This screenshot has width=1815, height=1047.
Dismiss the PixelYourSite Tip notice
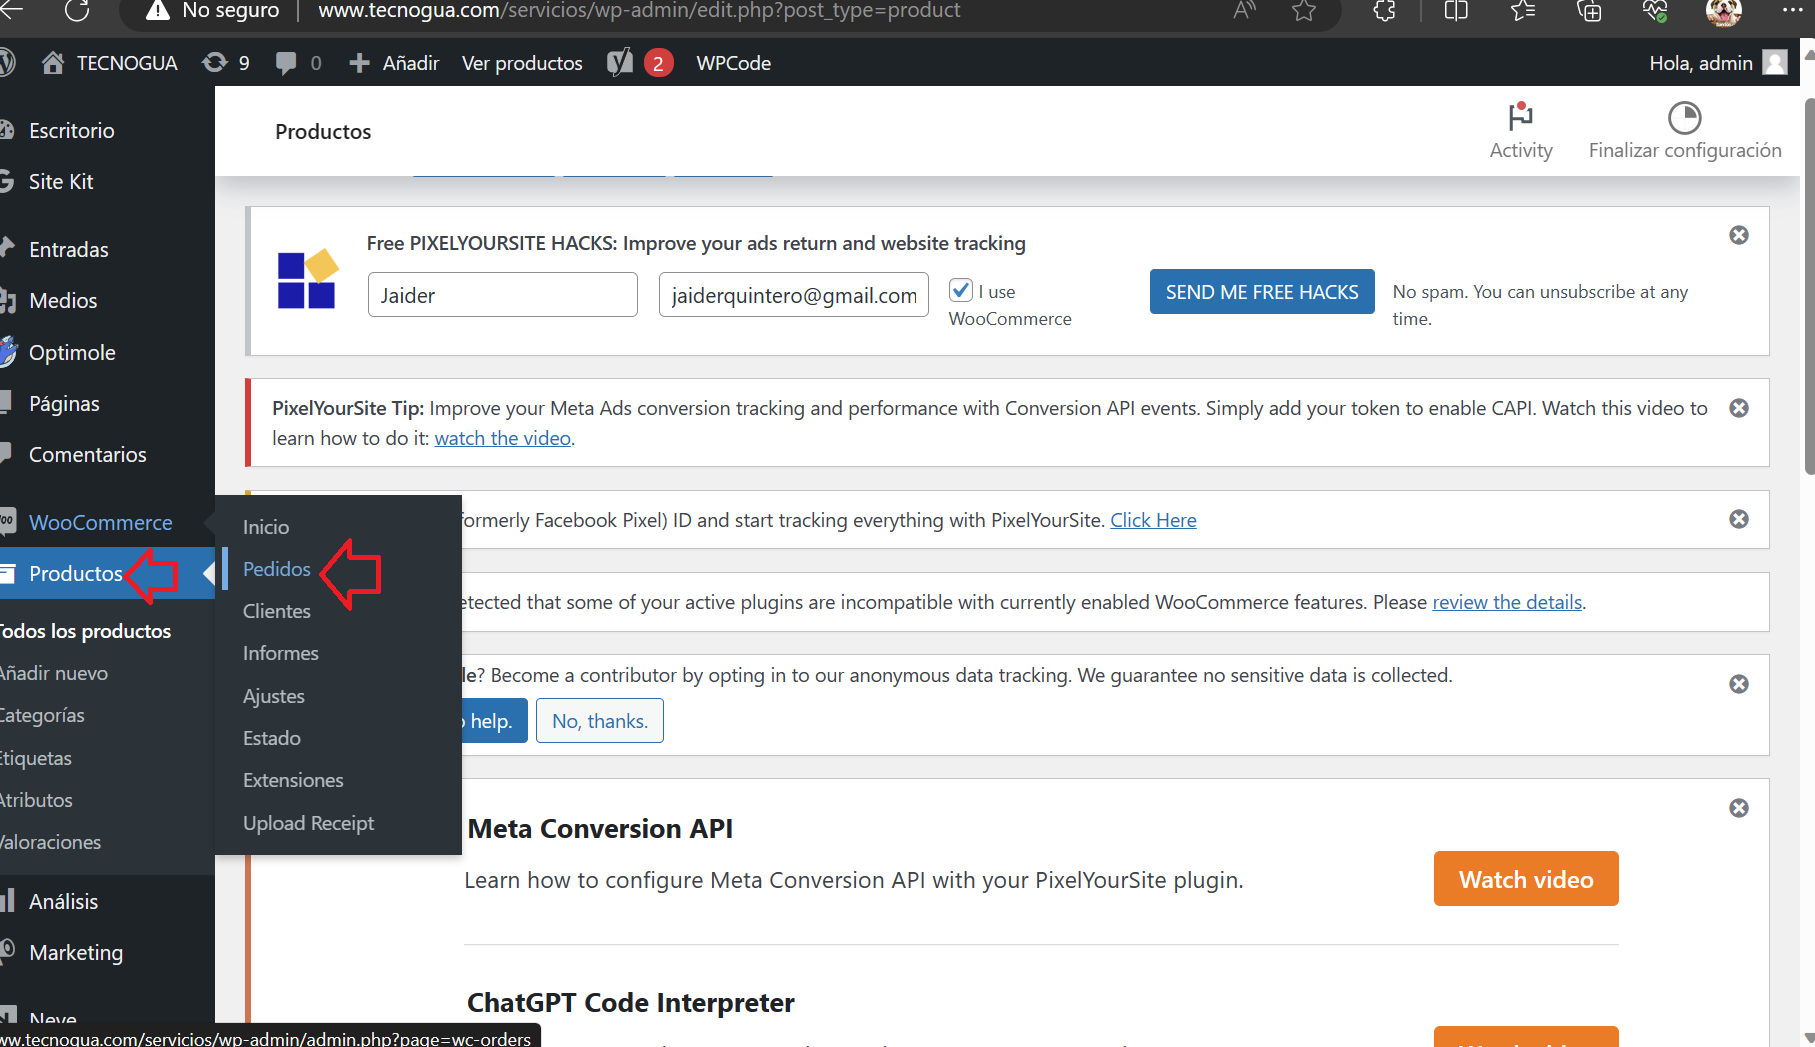pyautogui.click(x=1739, y=408)
